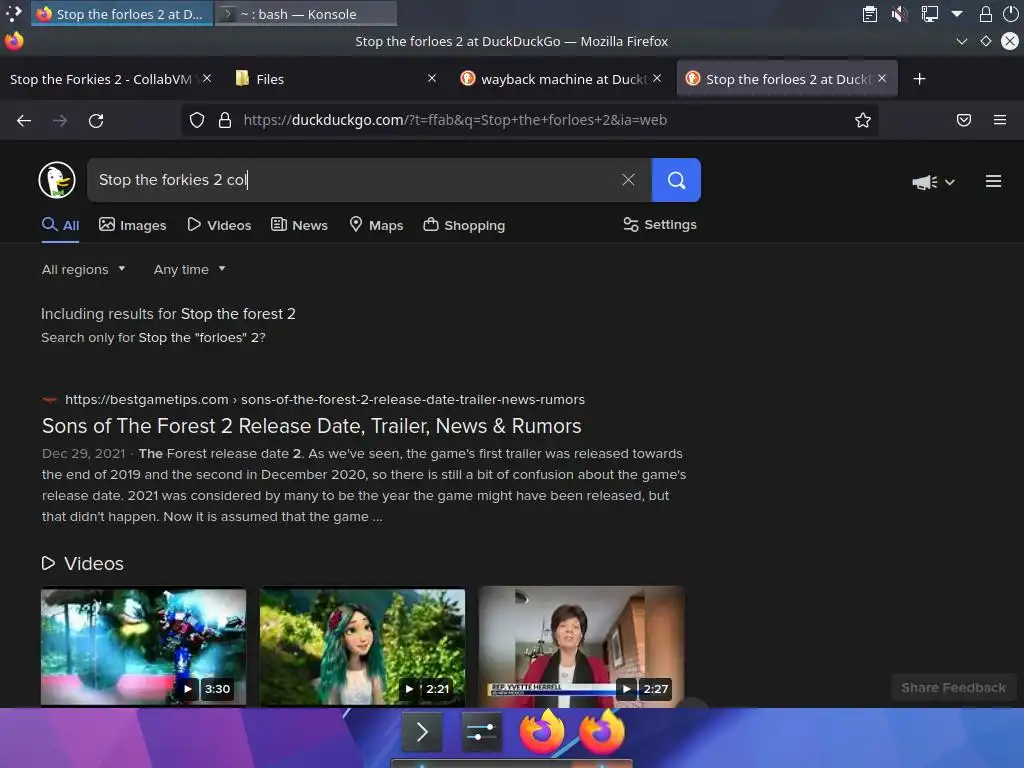Viewport: 1024px width, 768px height.
Task: Click the Share Feedback button
Action: point(953,688)
